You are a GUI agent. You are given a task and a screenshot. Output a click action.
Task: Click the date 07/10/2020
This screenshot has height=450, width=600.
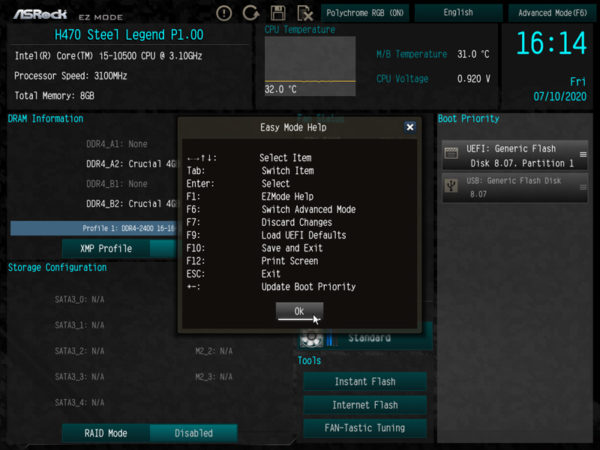pos(560,96)
